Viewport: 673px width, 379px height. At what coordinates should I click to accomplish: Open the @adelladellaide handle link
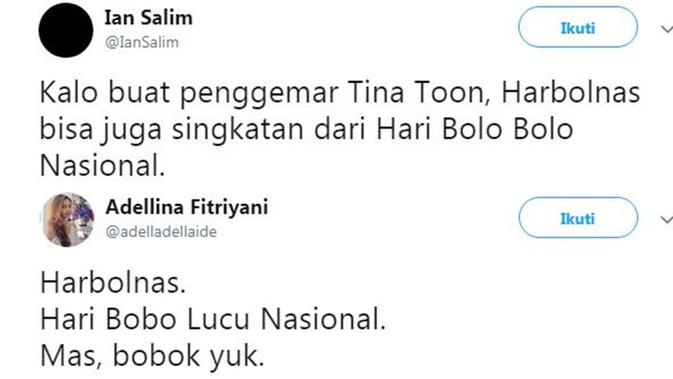[161, 232]
